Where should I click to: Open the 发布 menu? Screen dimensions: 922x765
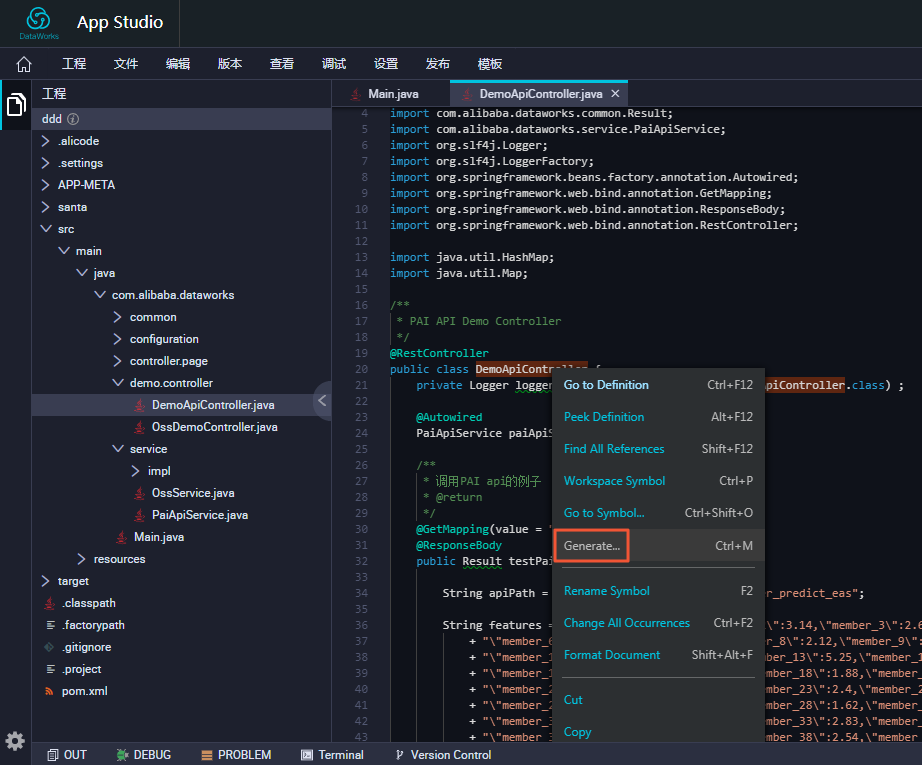pos(437,64)
